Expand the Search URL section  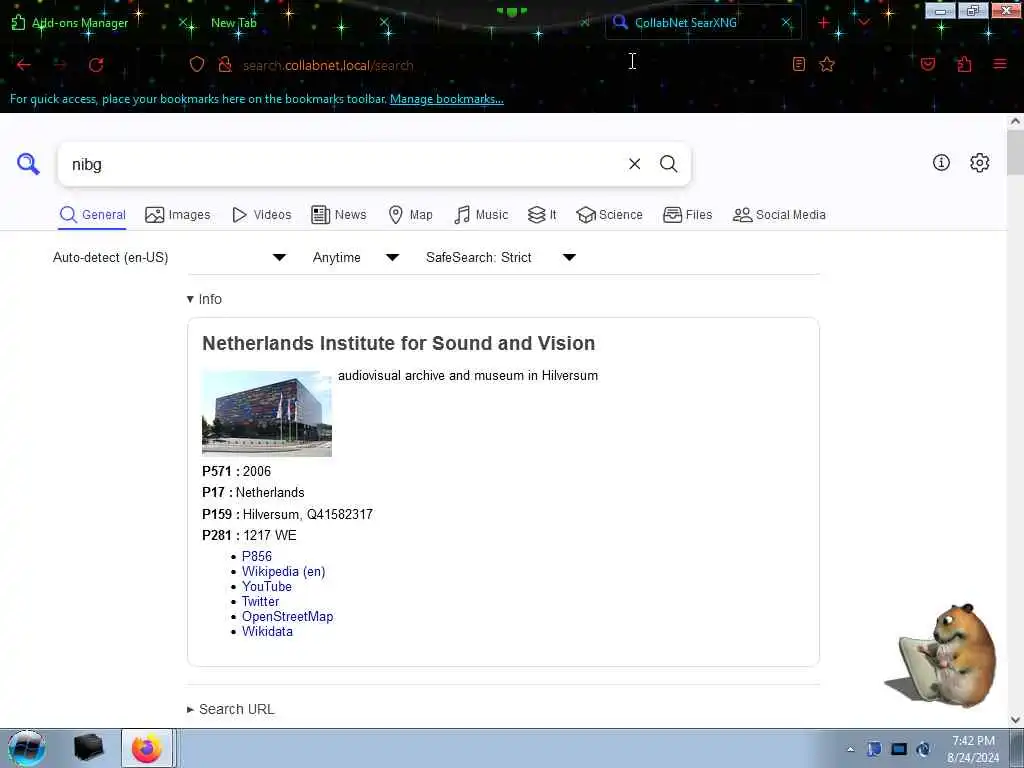pyautogui.click(x=231, y=709)
